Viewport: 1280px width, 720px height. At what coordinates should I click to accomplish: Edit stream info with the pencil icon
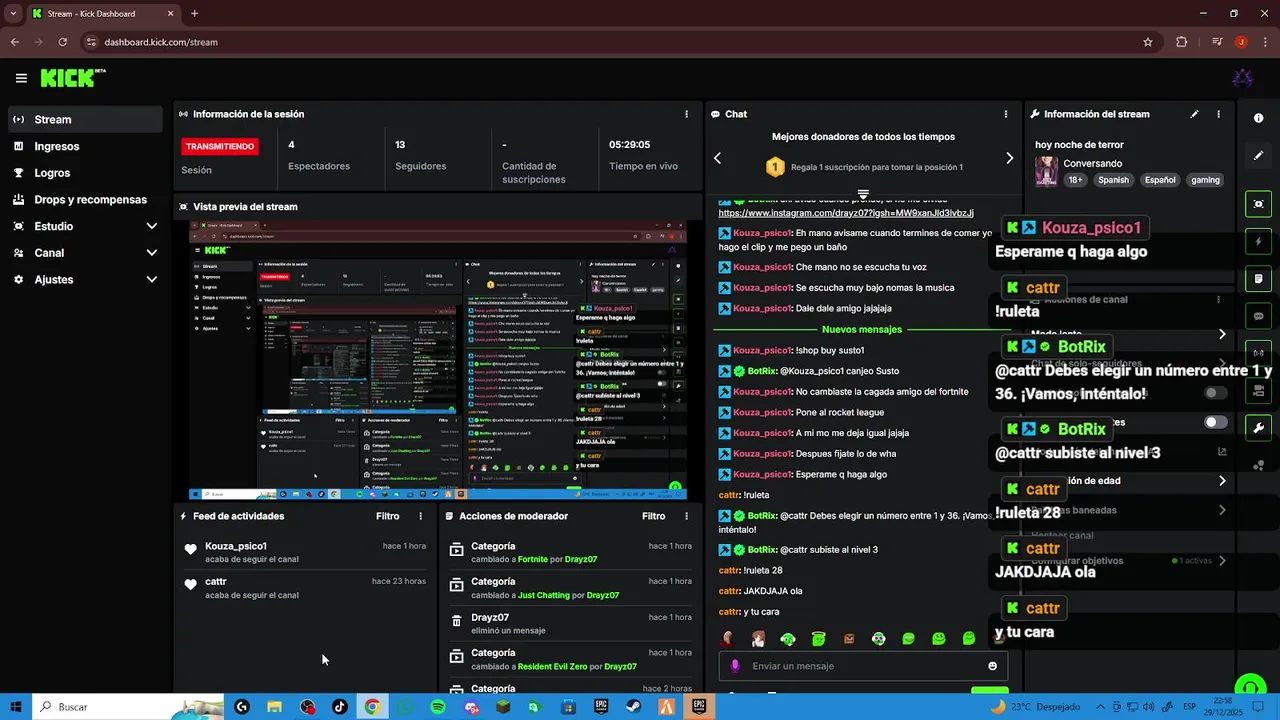1194,114
